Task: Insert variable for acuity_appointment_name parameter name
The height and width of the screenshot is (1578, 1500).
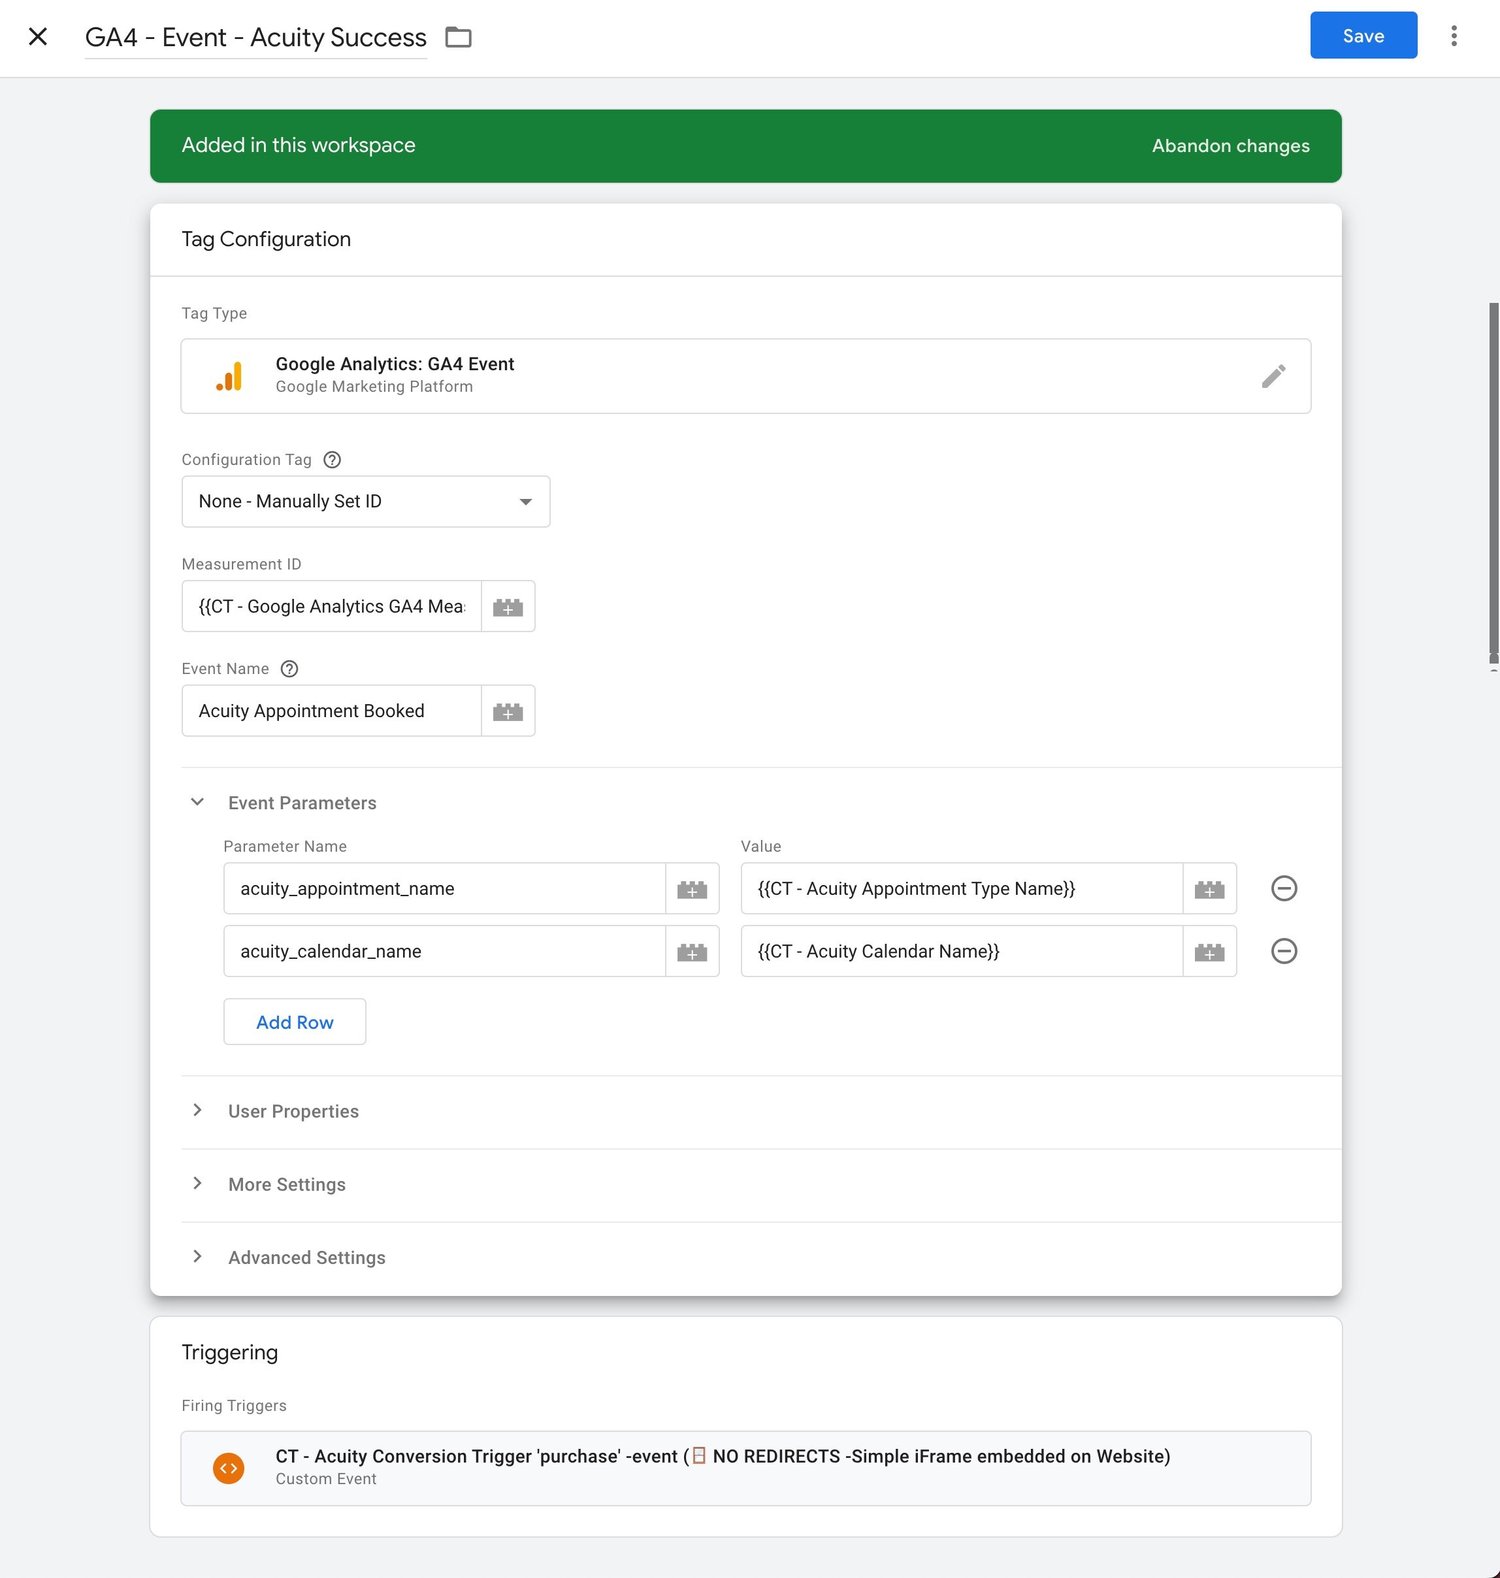Action: tap(692, 889)
